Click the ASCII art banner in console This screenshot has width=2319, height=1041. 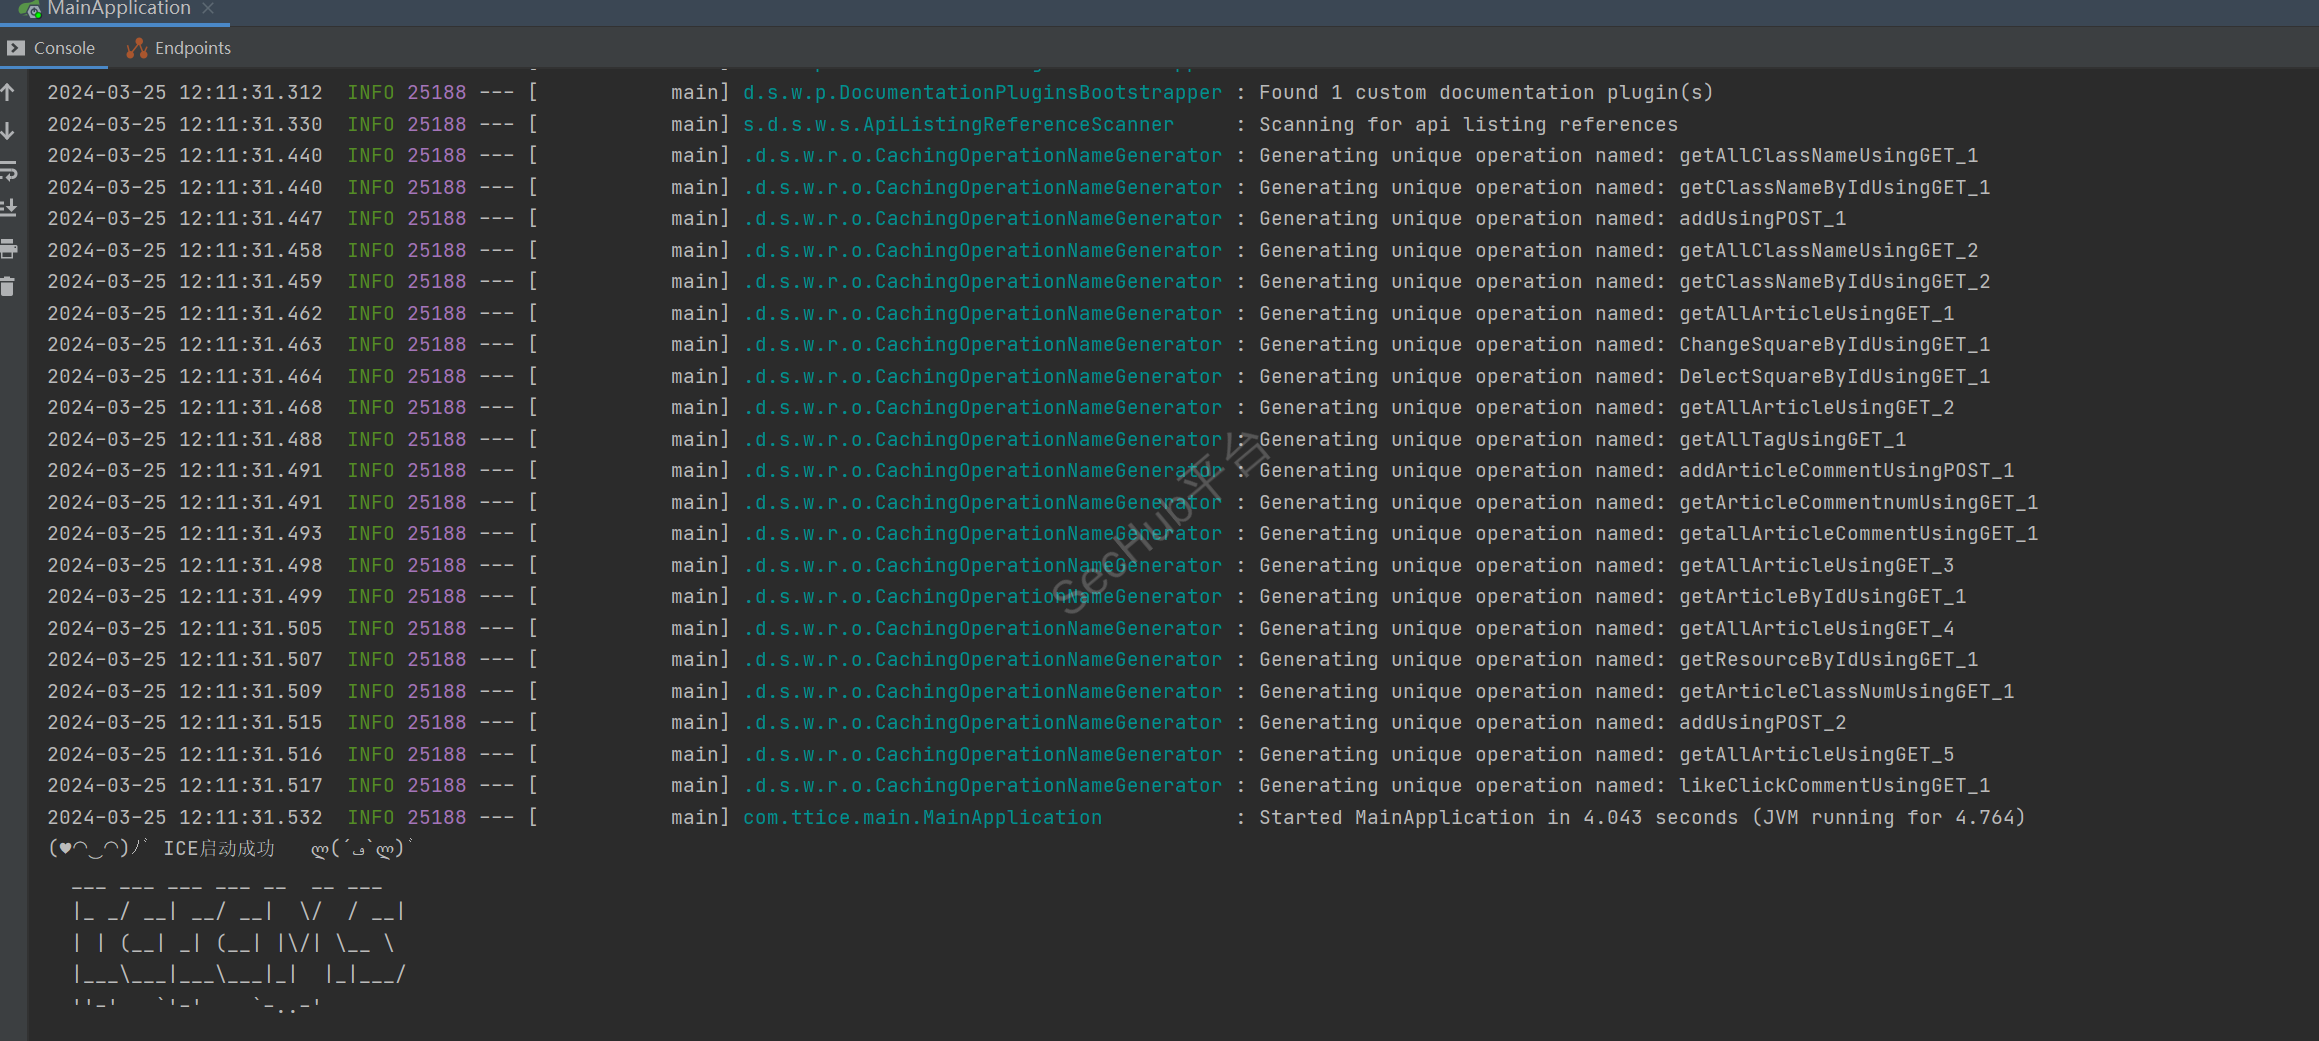pyautogui.click(x=238, y=944)
